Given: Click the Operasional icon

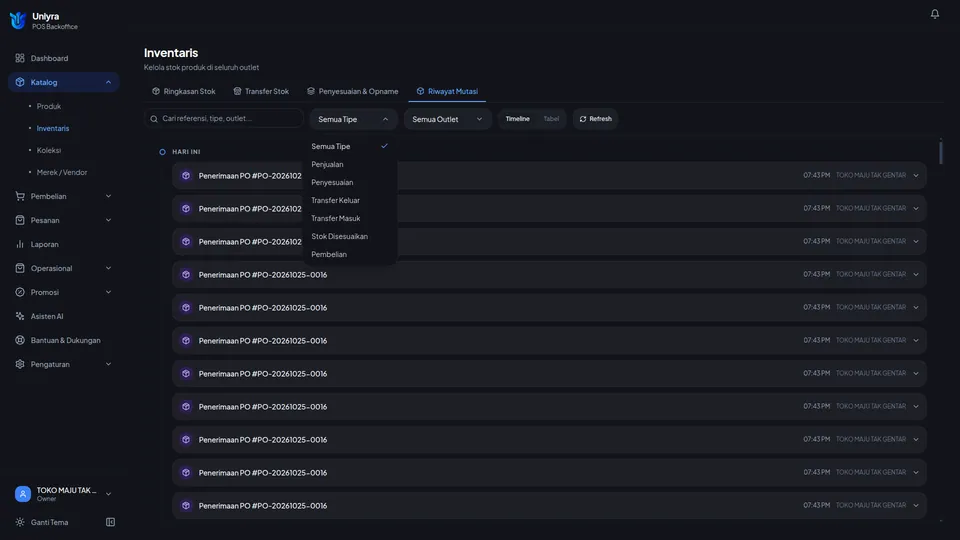Looking at the screenshot, I should 20,268.
